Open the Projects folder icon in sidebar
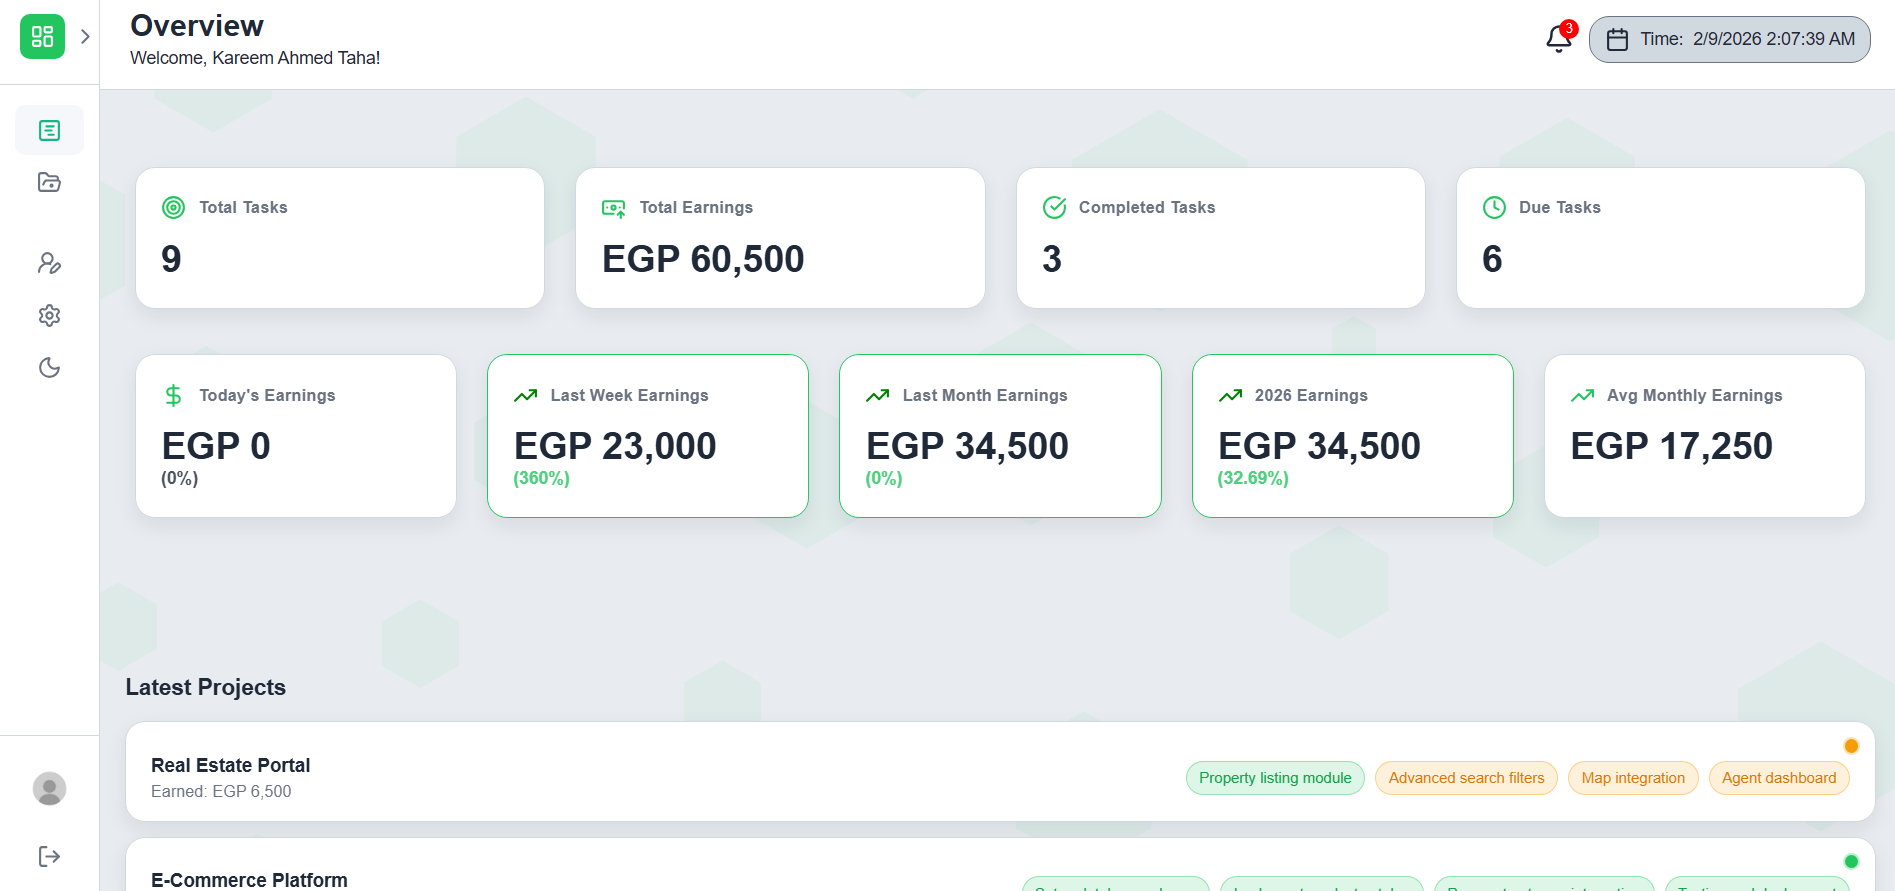This screenshot has height=891, width=1895. coord(49,182)
